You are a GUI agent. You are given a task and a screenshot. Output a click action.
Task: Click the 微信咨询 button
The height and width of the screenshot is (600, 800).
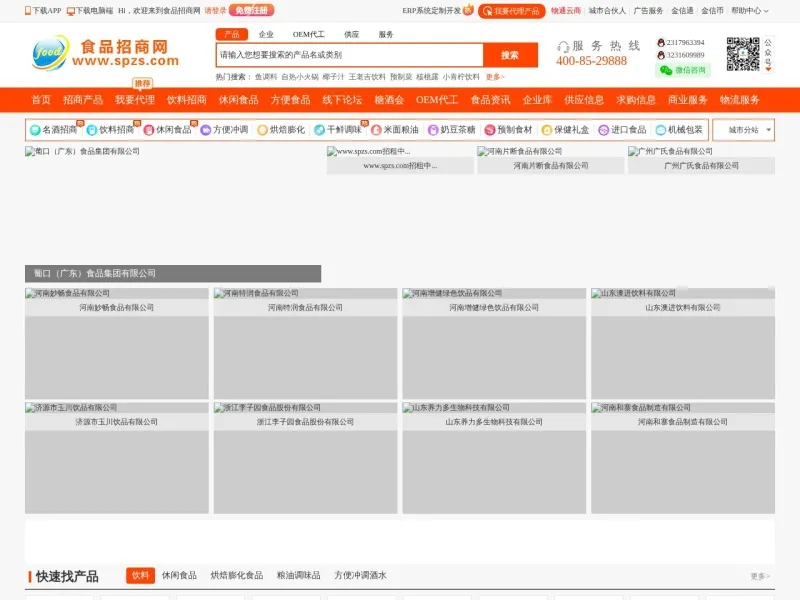coord(683,70)
